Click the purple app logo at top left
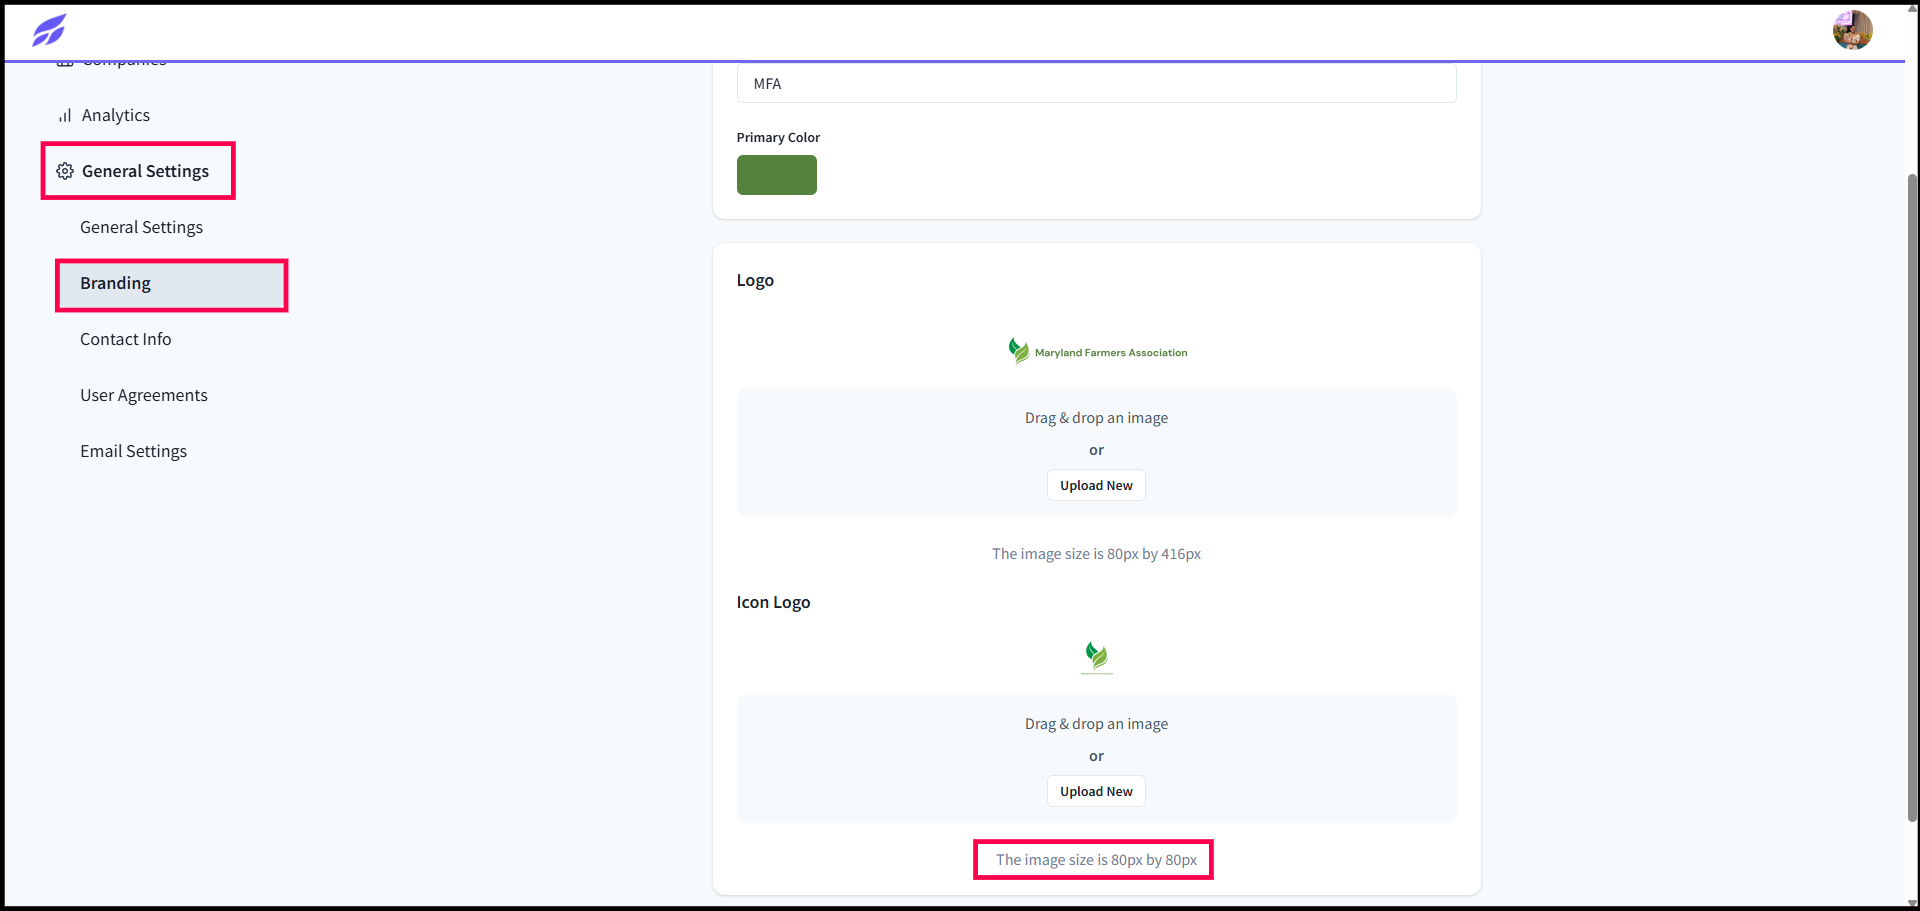The height and width of the screenshot is (911, 1920). pyautogui.click(x=49, y=30)
